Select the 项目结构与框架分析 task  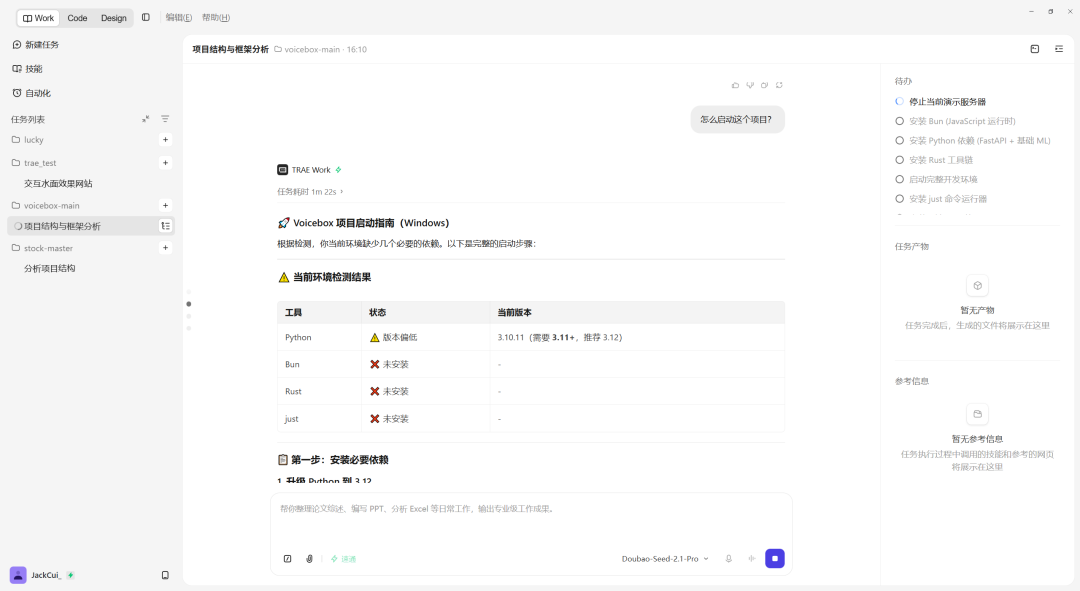pos(91,226)
